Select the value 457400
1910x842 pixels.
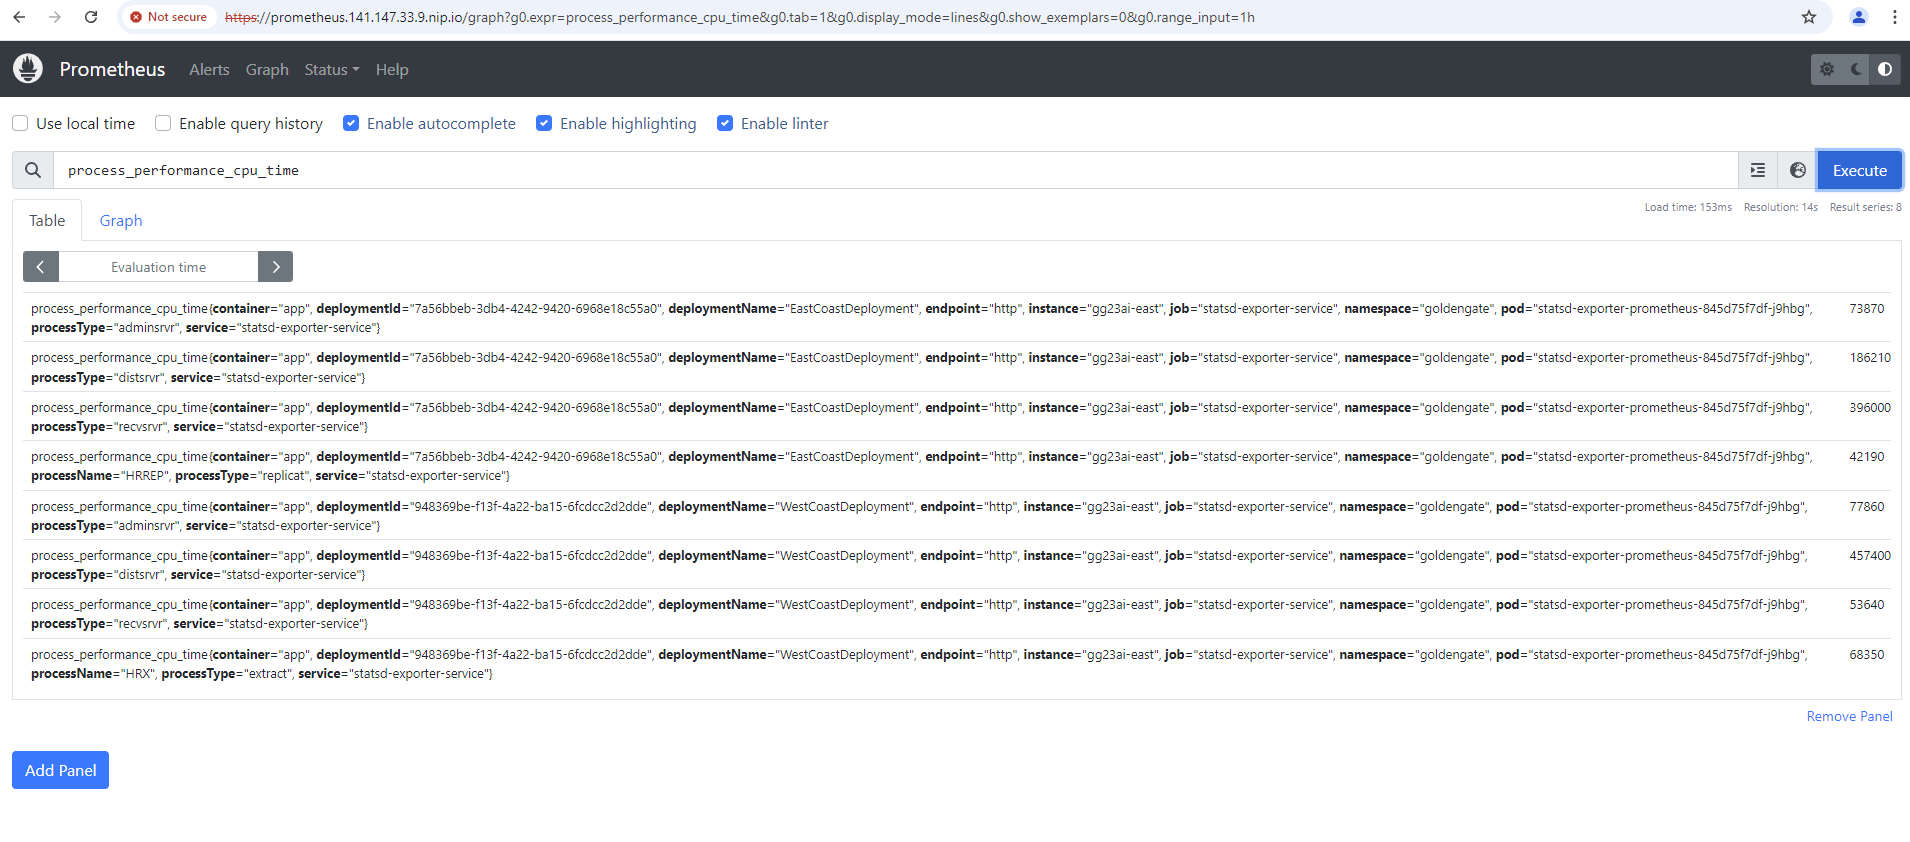[x=1870, y=556]
